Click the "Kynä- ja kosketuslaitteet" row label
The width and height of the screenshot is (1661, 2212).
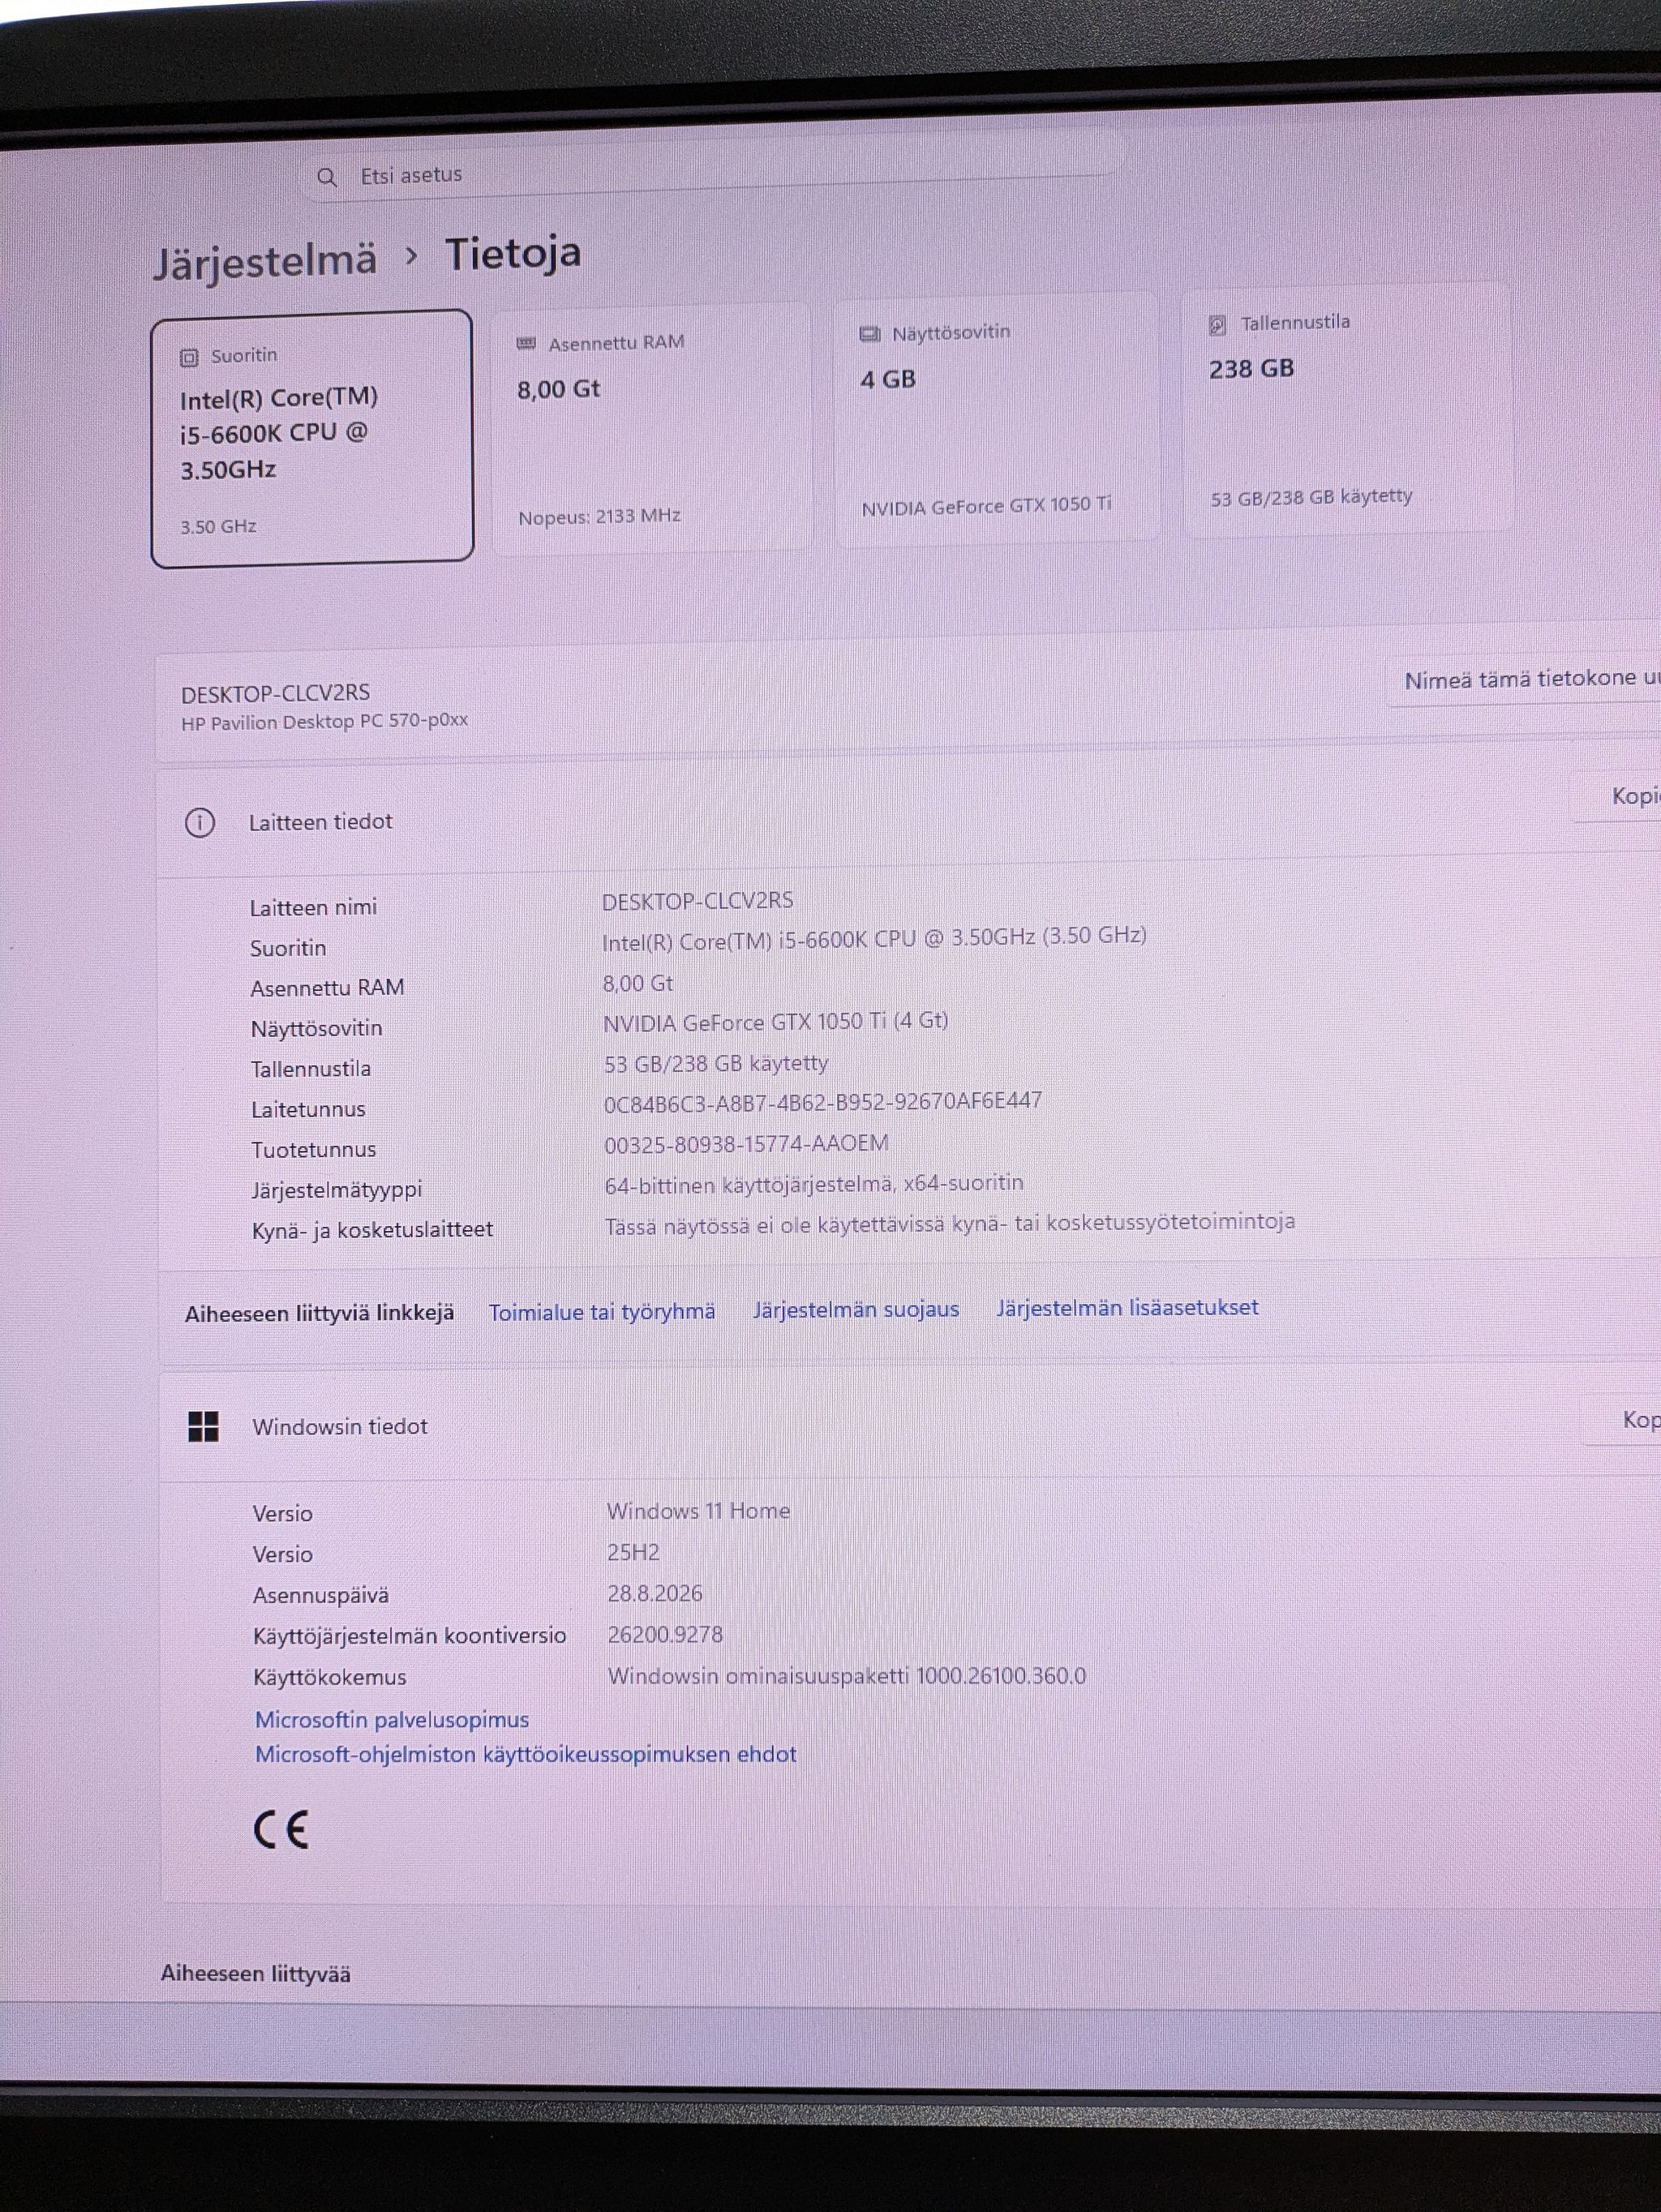(x=372, y=1230)
